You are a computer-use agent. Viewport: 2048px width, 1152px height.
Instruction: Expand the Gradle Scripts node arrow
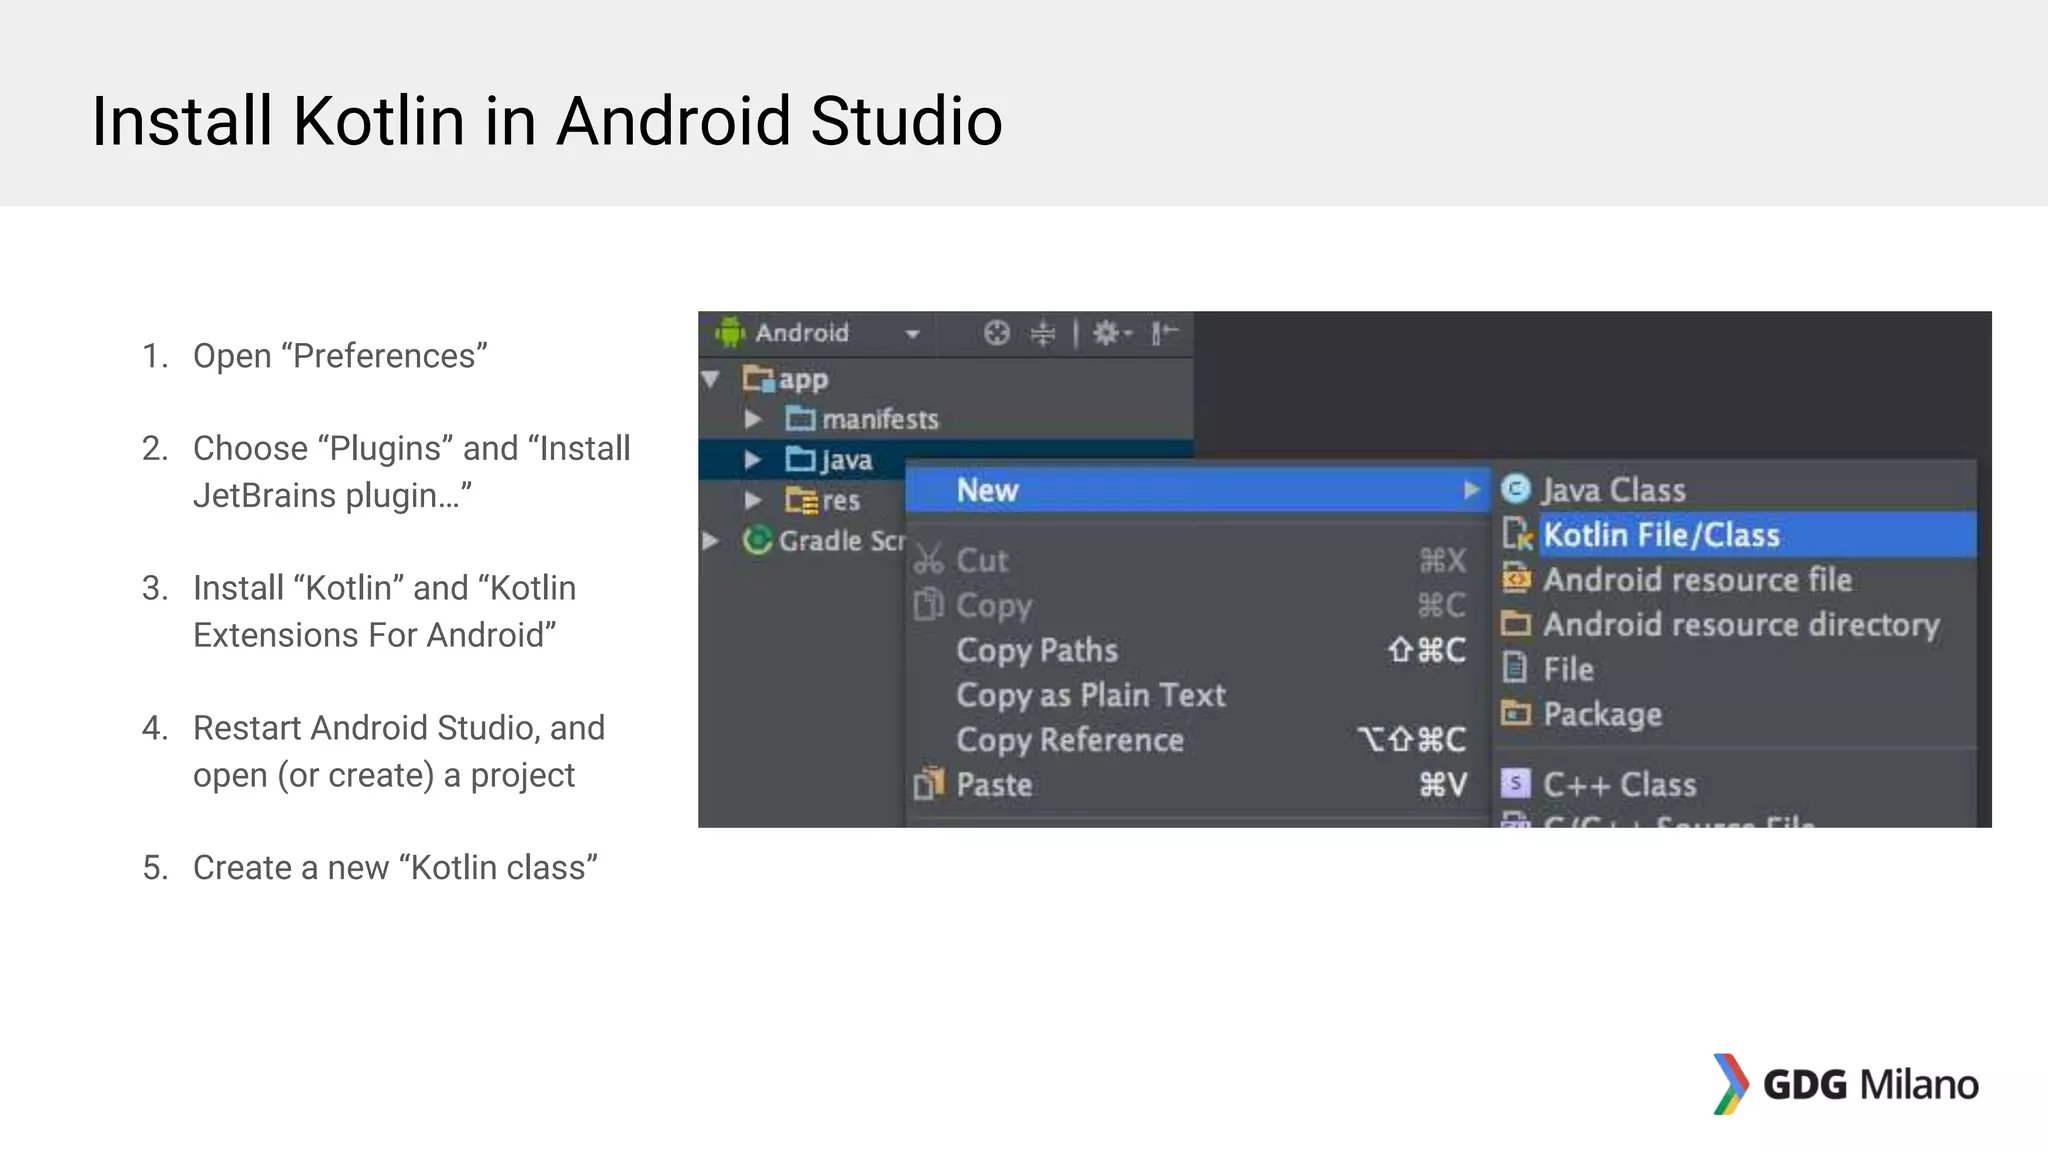tap(711, 541)
